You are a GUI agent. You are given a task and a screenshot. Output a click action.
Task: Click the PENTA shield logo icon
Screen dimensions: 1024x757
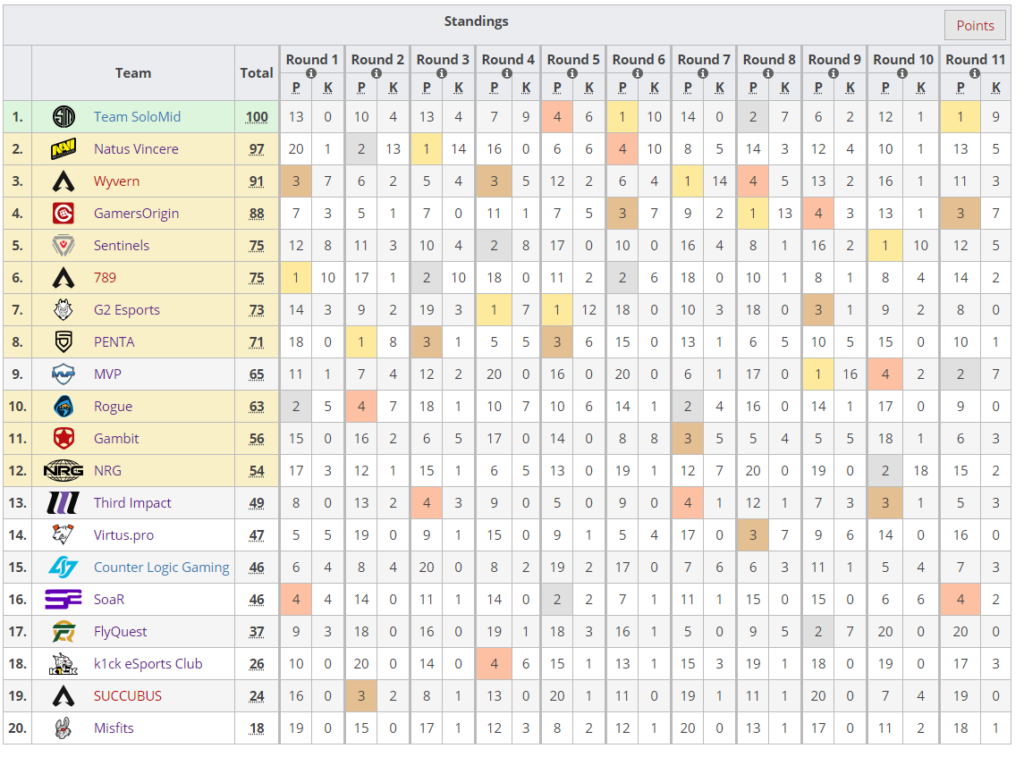(x=63, y=342)
